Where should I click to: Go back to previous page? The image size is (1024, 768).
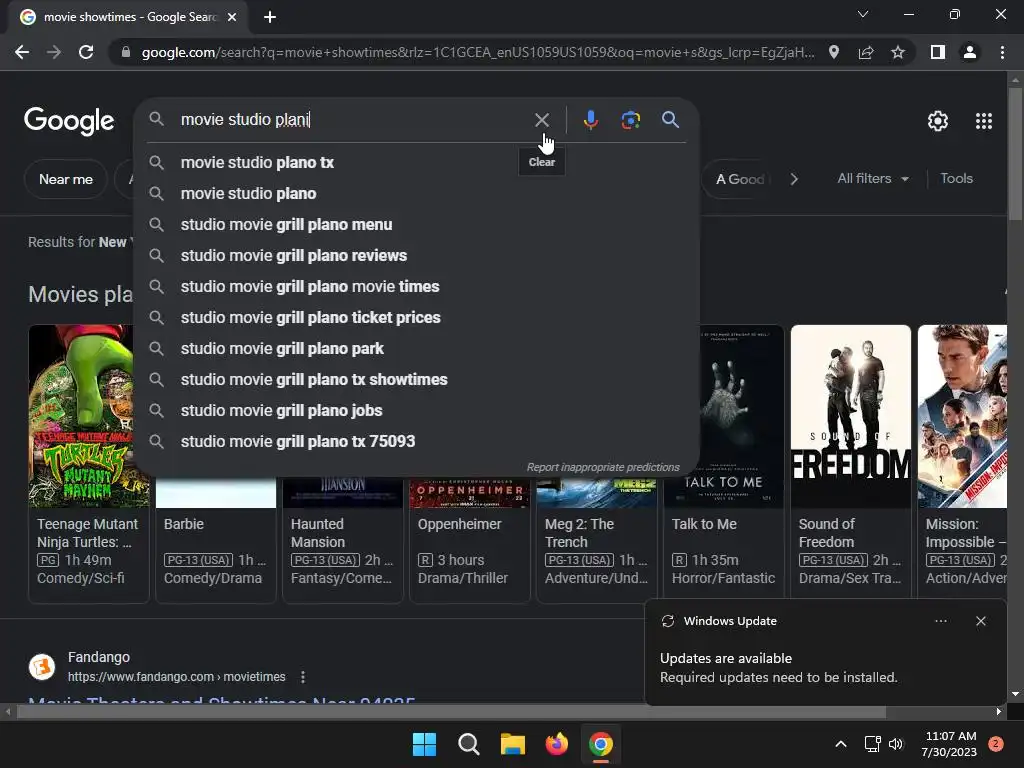[x=22, y=52]
